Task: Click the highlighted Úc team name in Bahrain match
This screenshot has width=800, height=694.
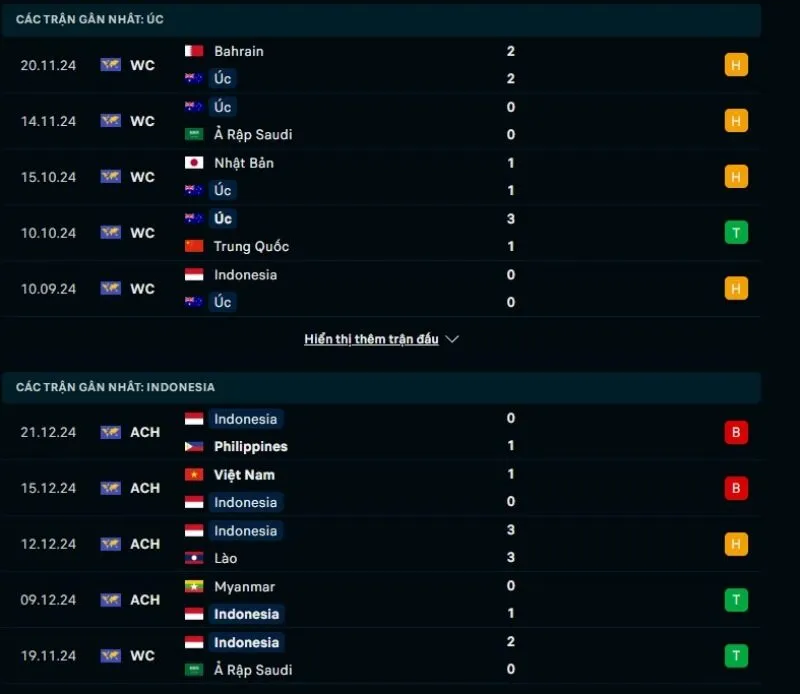Action: pyautogui.click(x=221, y=78)
